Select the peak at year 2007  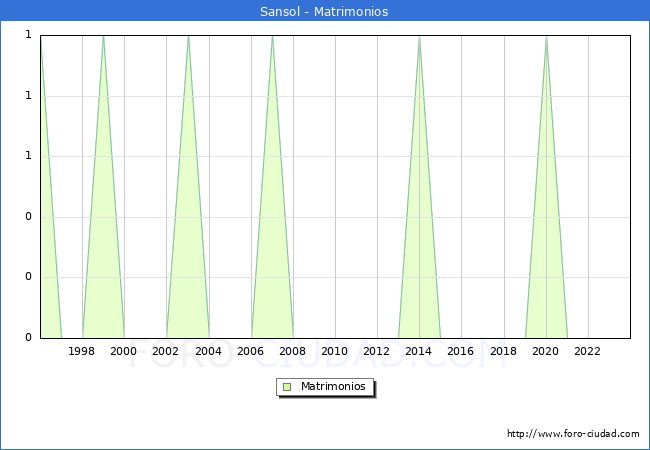272,37
